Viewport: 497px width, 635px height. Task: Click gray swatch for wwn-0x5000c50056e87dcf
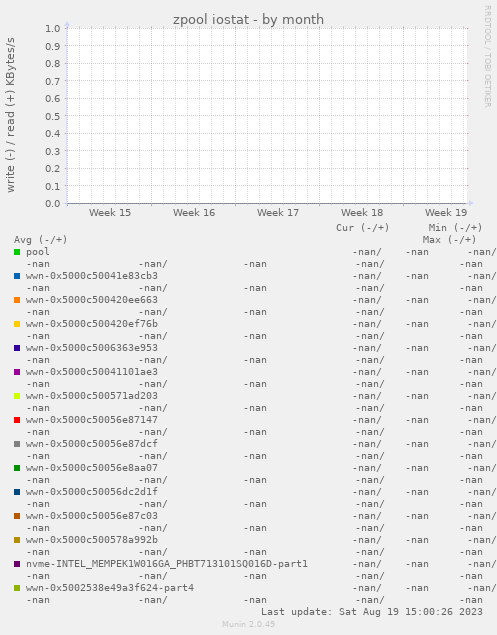[x=17, y=444]
